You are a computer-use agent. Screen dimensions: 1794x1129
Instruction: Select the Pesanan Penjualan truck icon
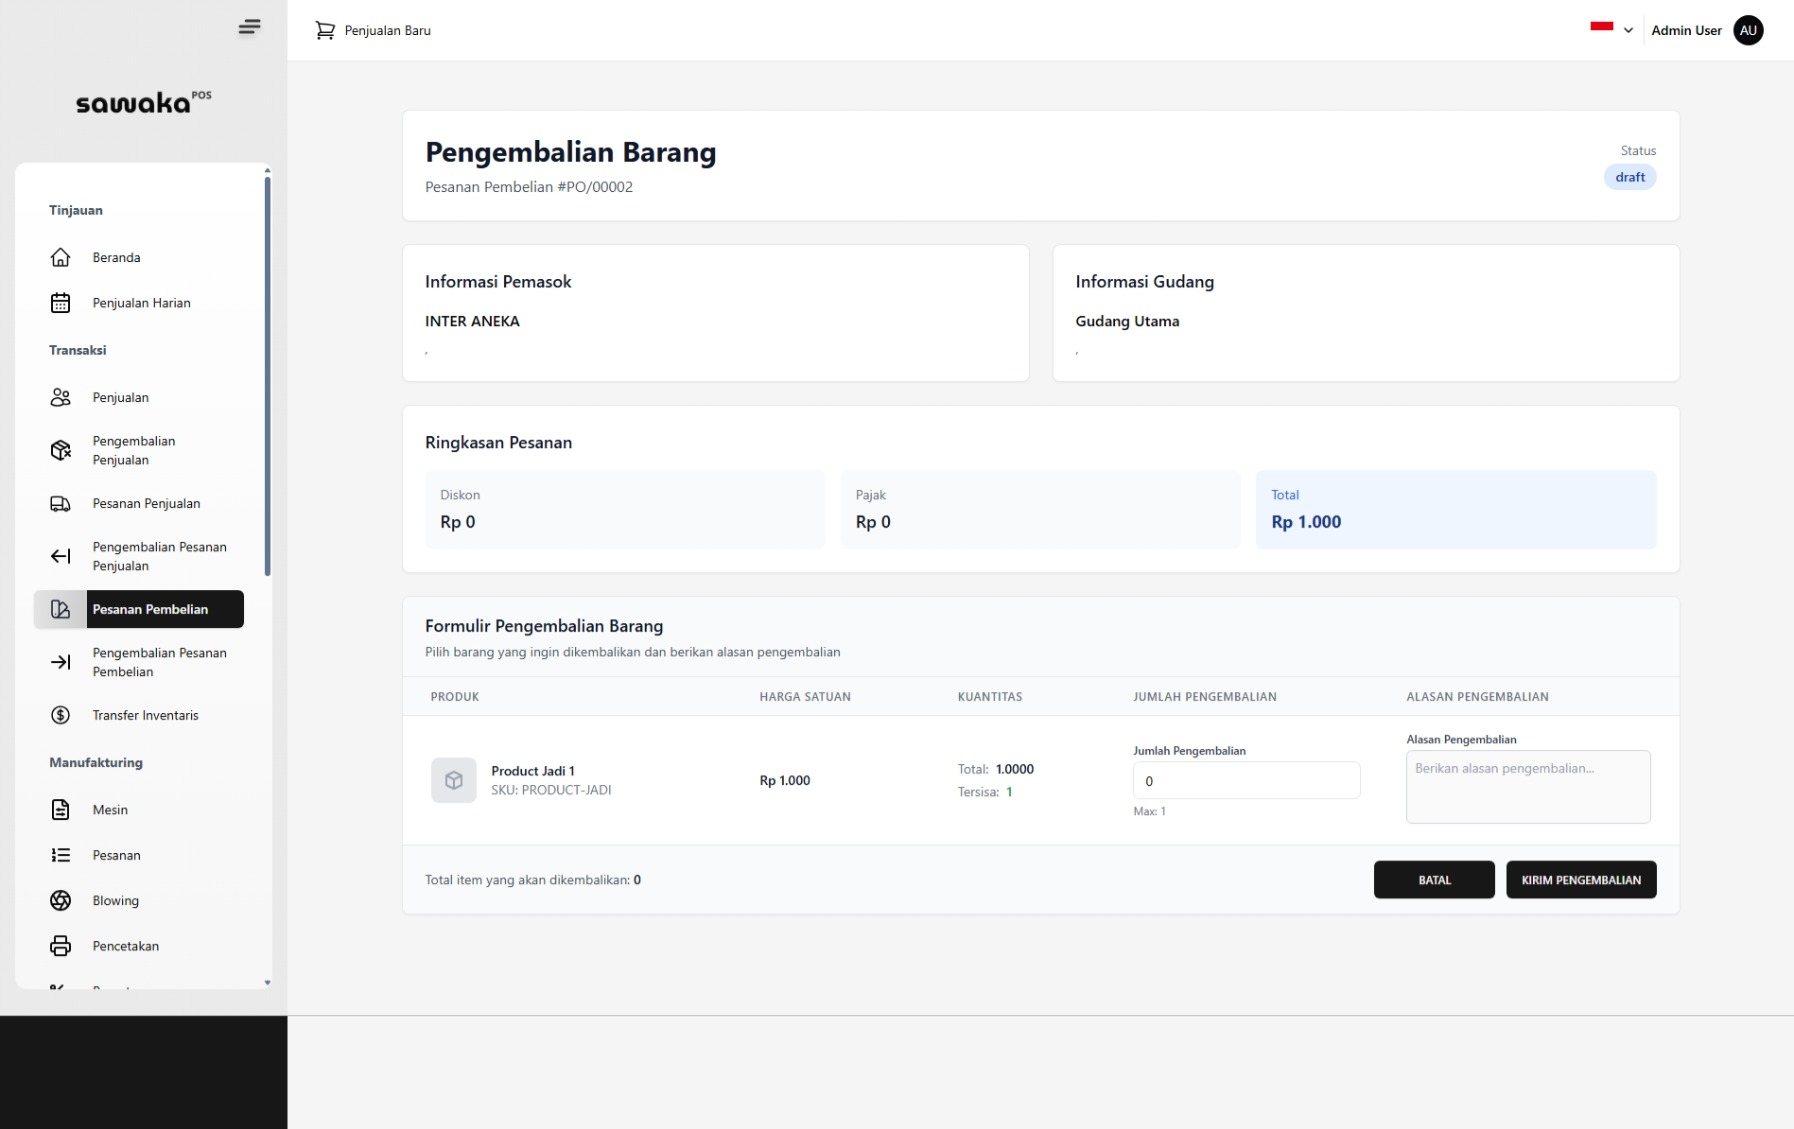(60, 503)
